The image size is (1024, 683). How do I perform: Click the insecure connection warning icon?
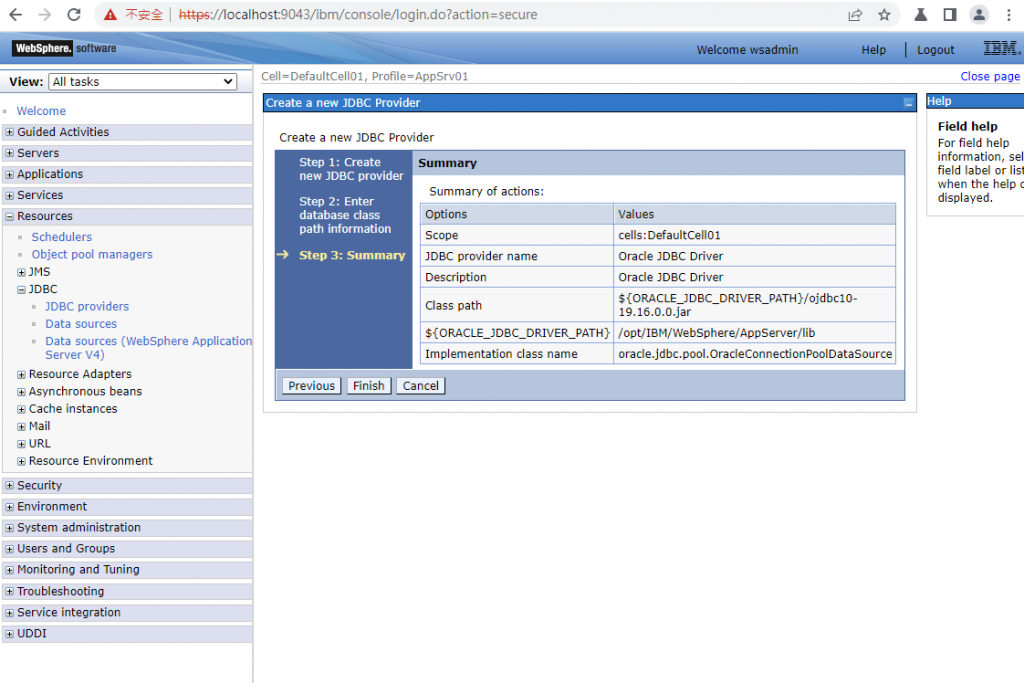[x=110, y=14]
